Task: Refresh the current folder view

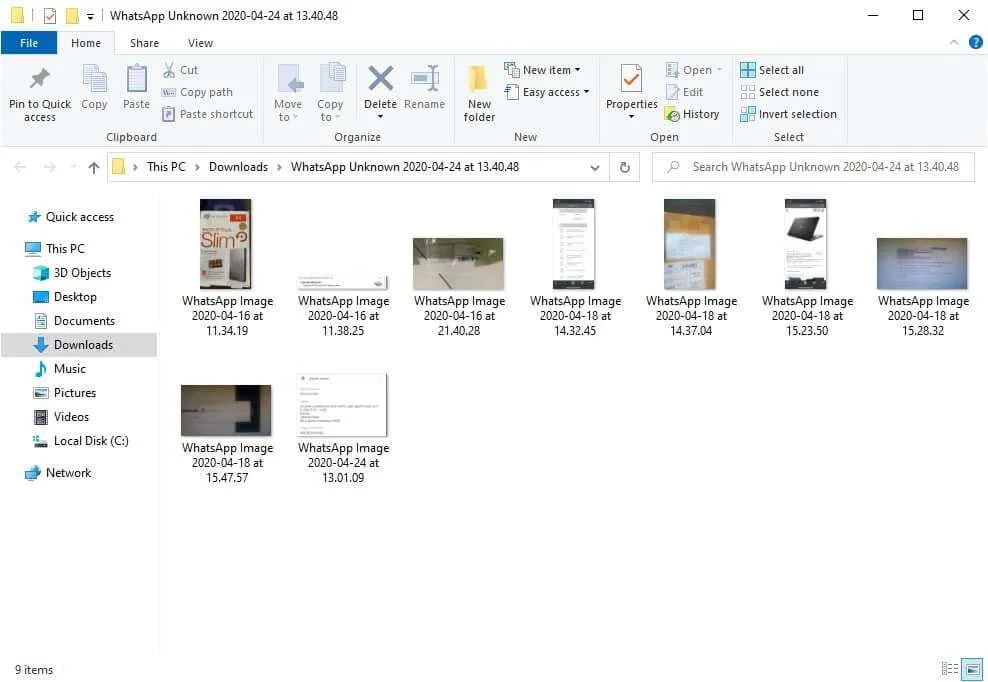Action: (624, 167)
